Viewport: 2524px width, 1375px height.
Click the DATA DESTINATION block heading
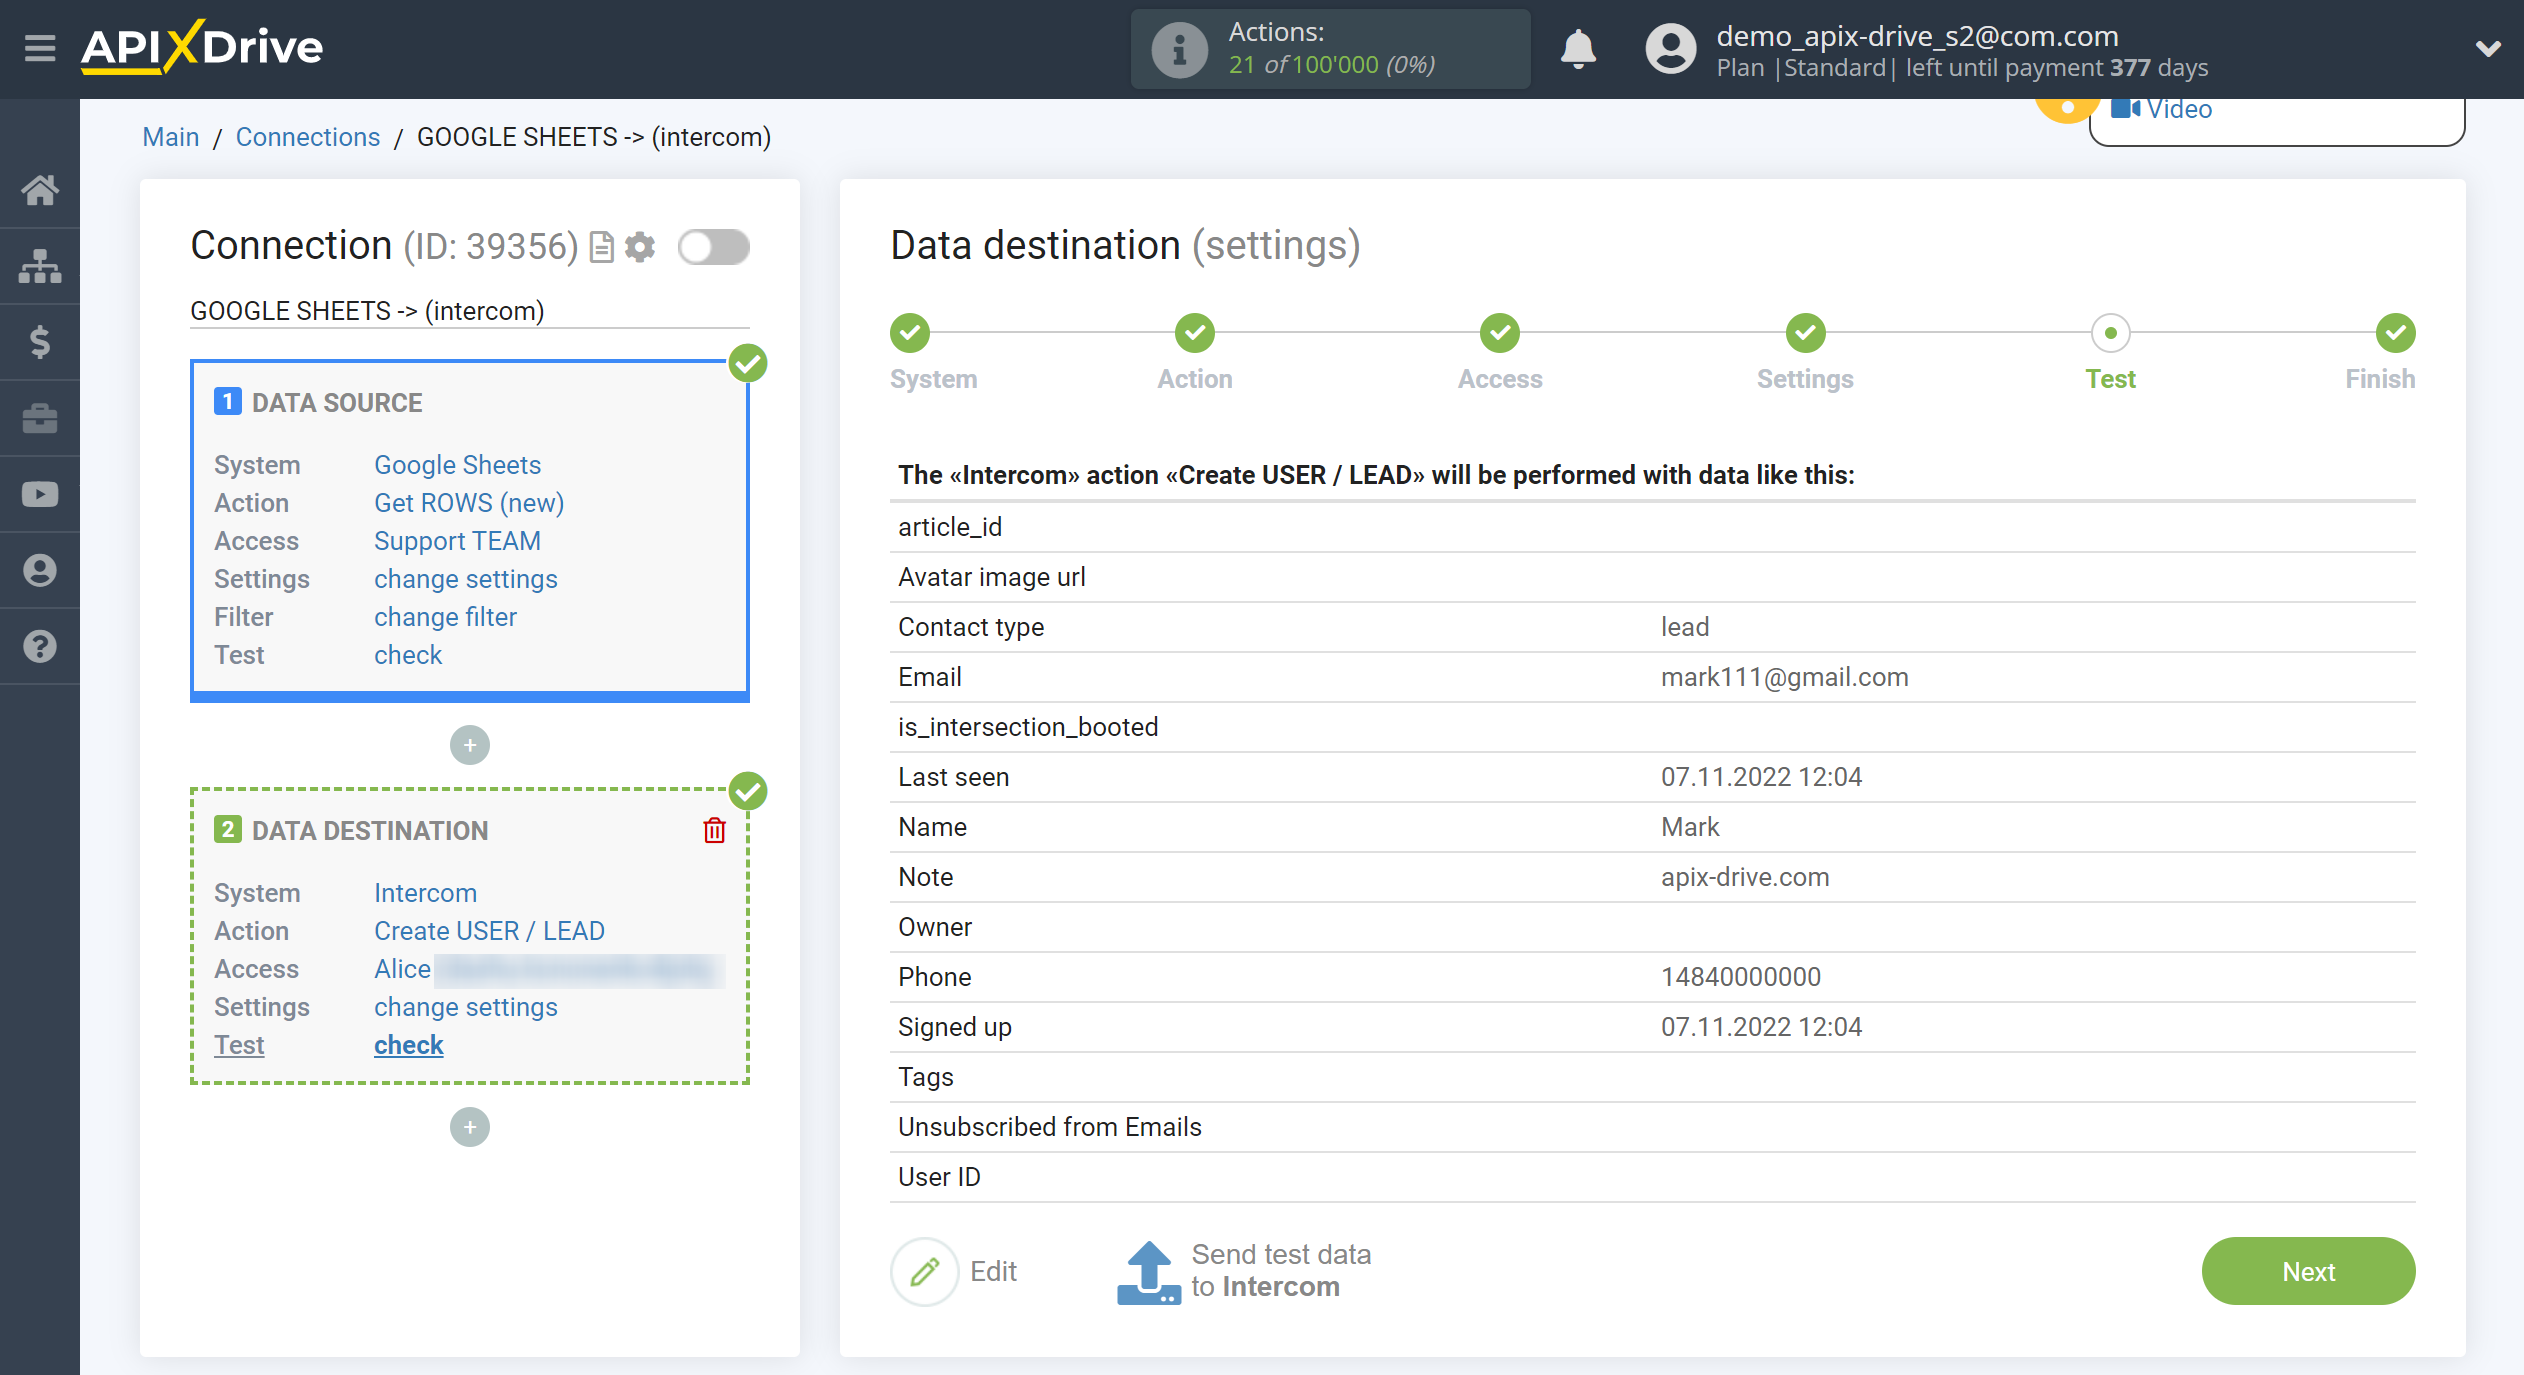[370, 830]
